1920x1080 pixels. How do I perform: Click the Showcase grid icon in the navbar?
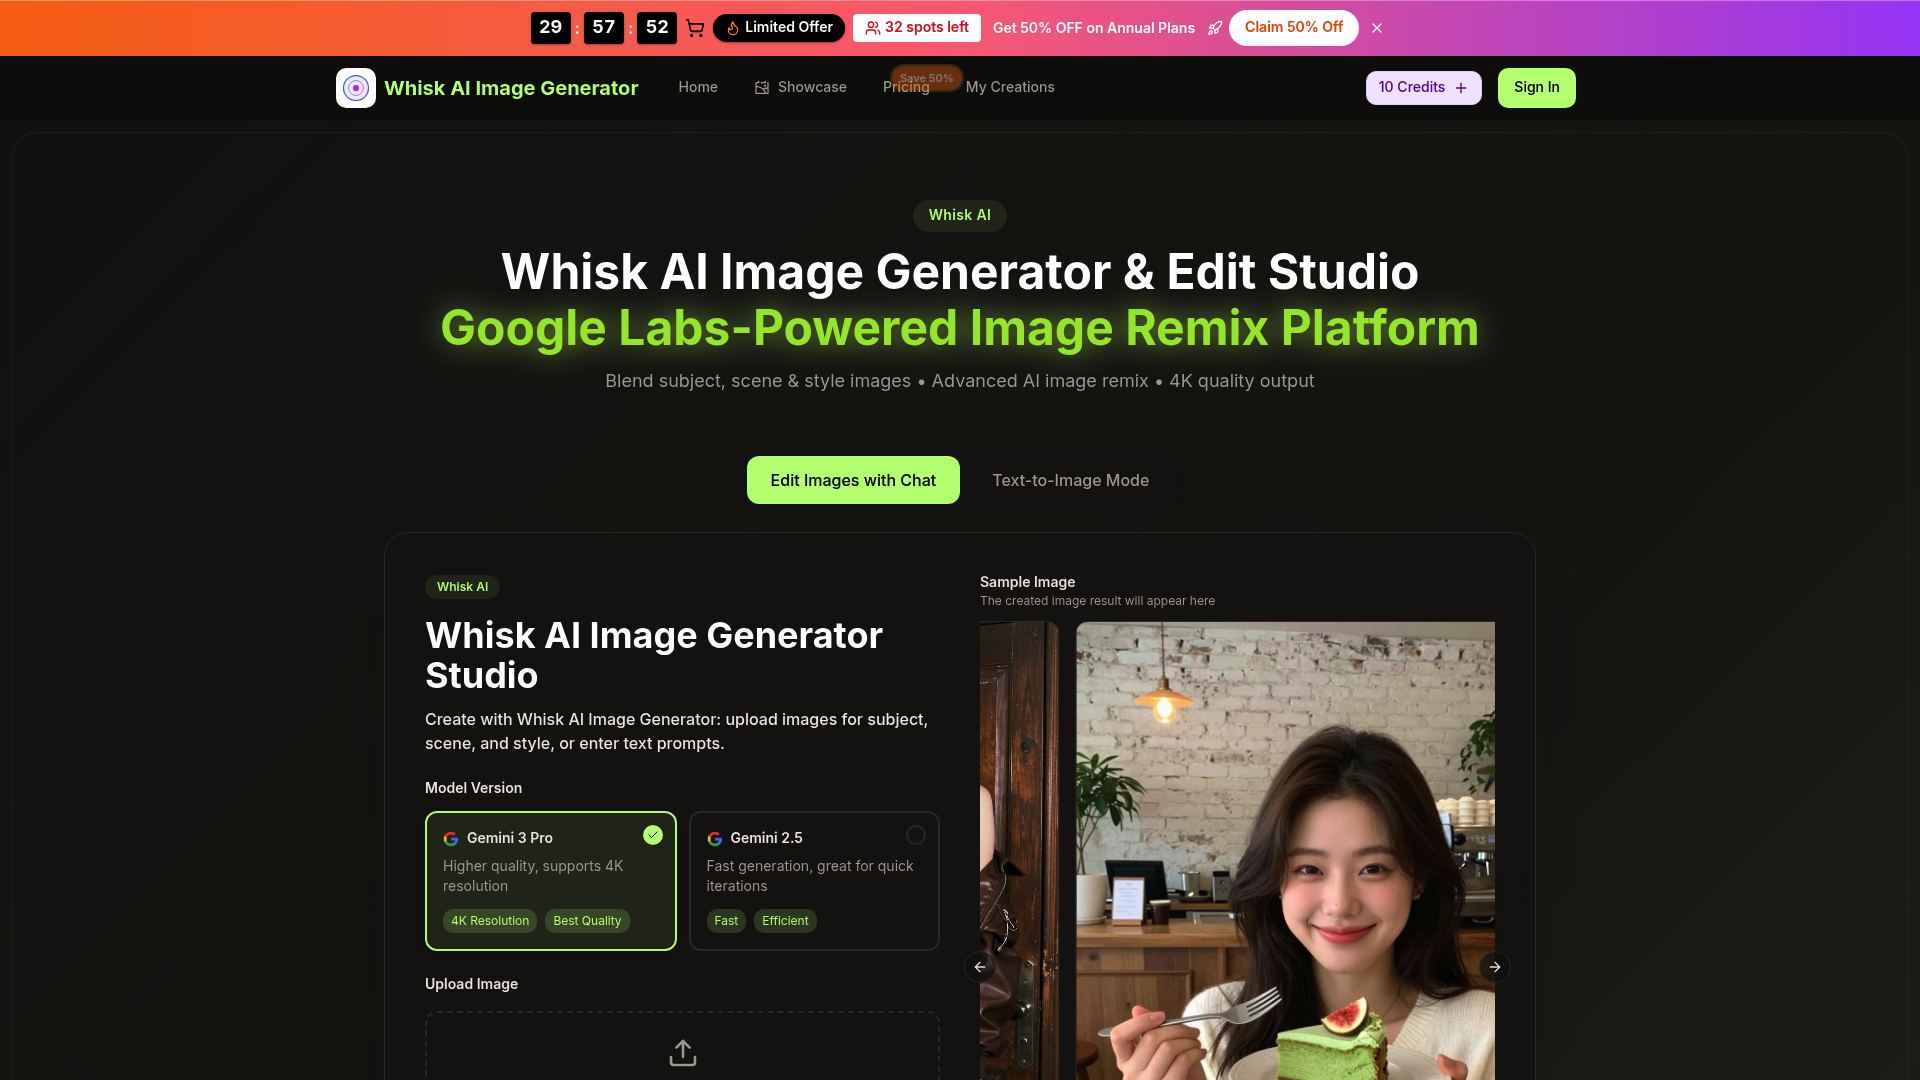[761, 87]
